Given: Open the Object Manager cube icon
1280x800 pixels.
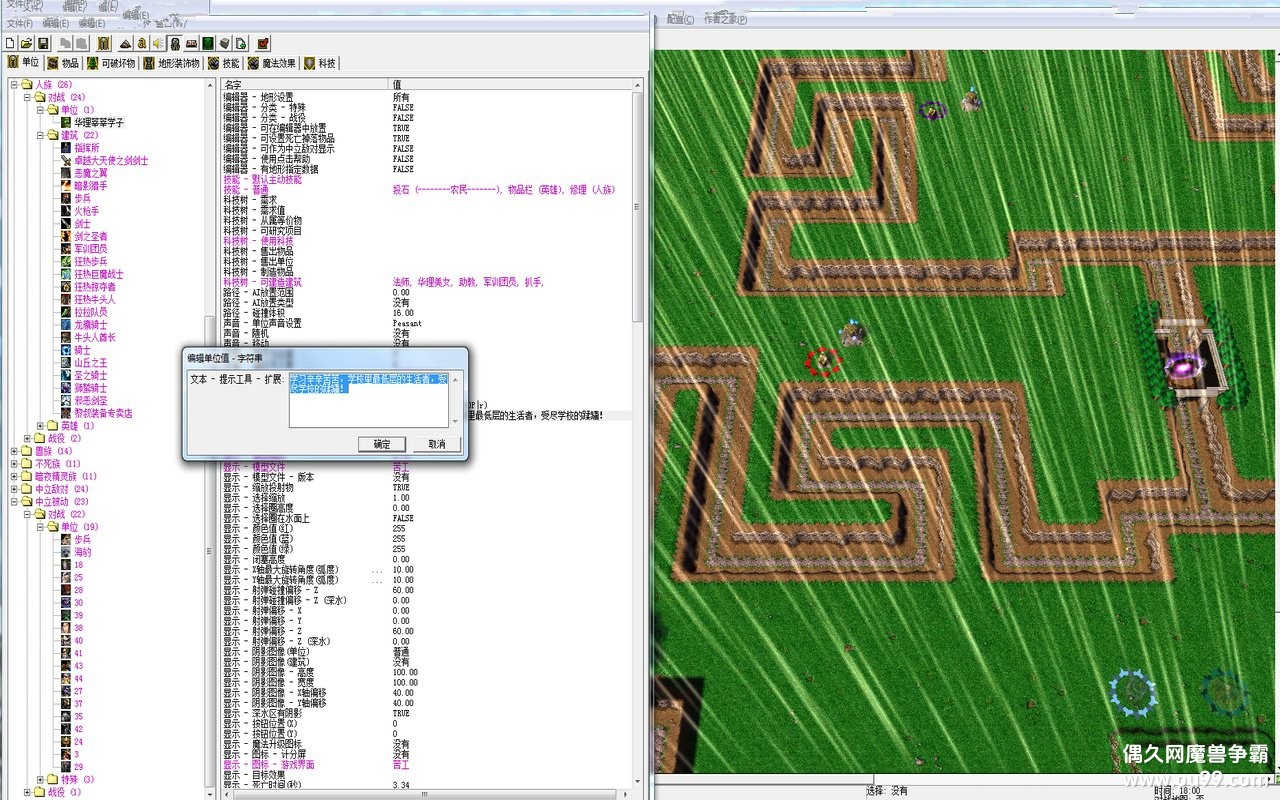Looking at the screenshot, I should coord(225,43).
